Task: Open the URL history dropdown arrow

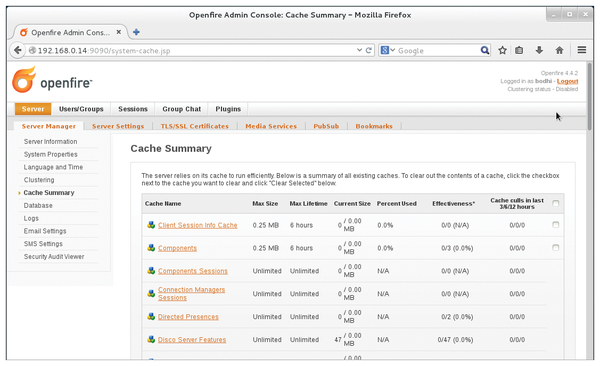Action: [359, 50]
